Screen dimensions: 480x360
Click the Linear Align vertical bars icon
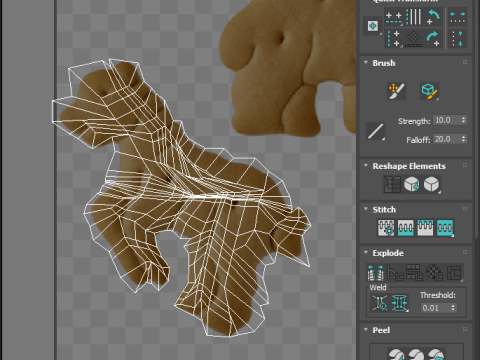click(x=413, y=17)
